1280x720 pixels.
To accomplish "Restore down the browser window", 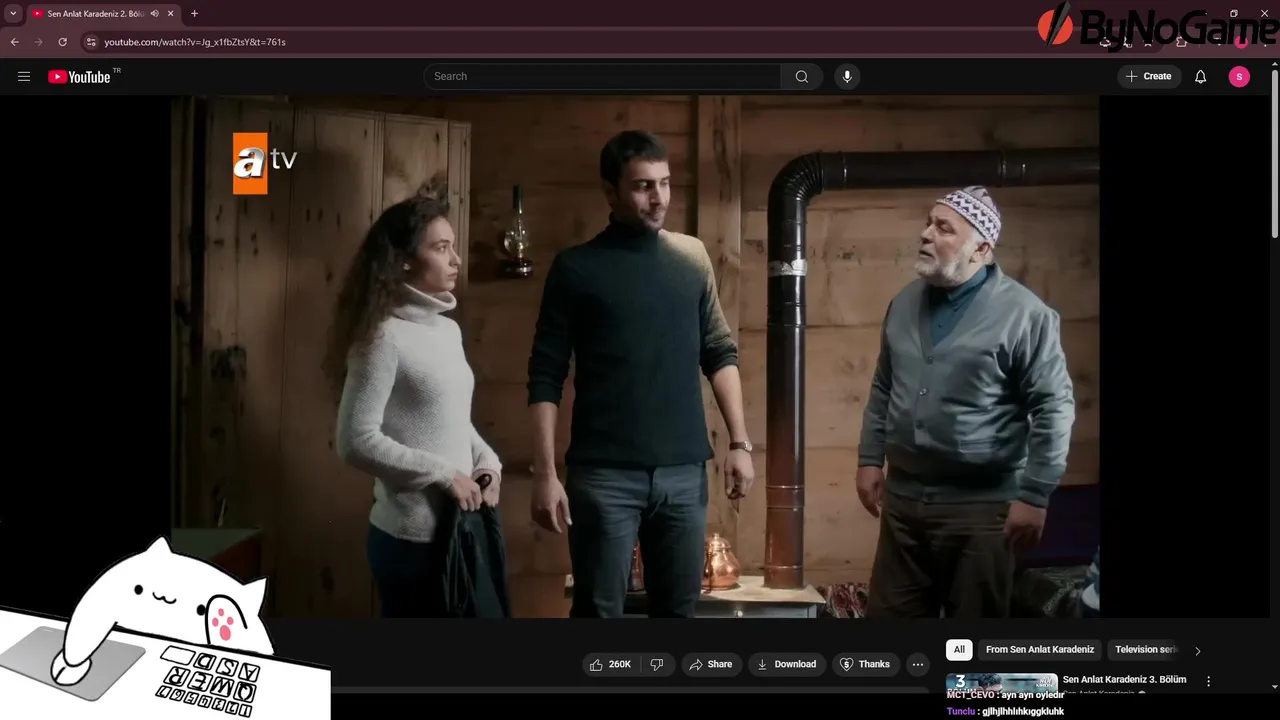I will pos(1234,13).
